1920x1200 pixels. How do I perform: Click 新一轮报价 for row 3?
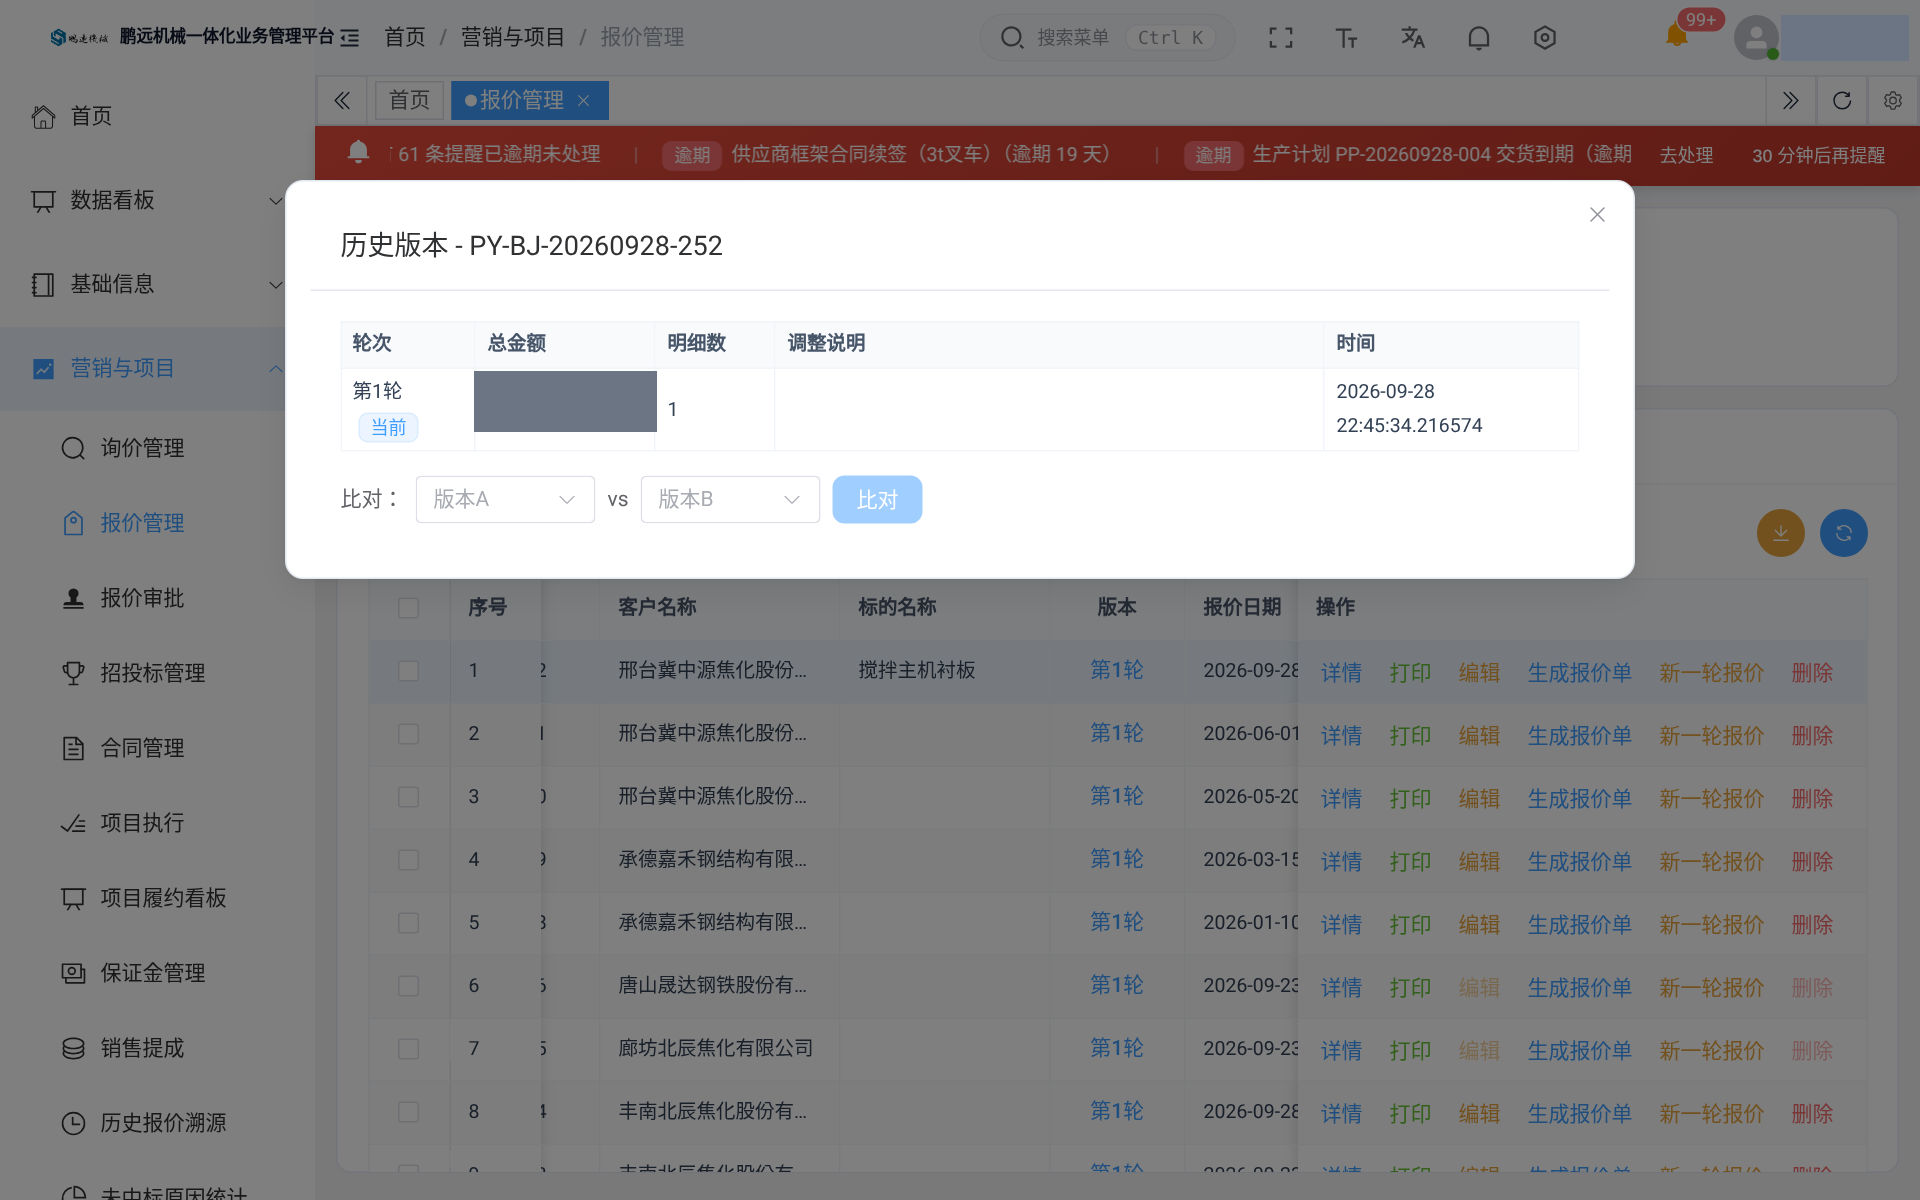click(x=1711, y=799)
